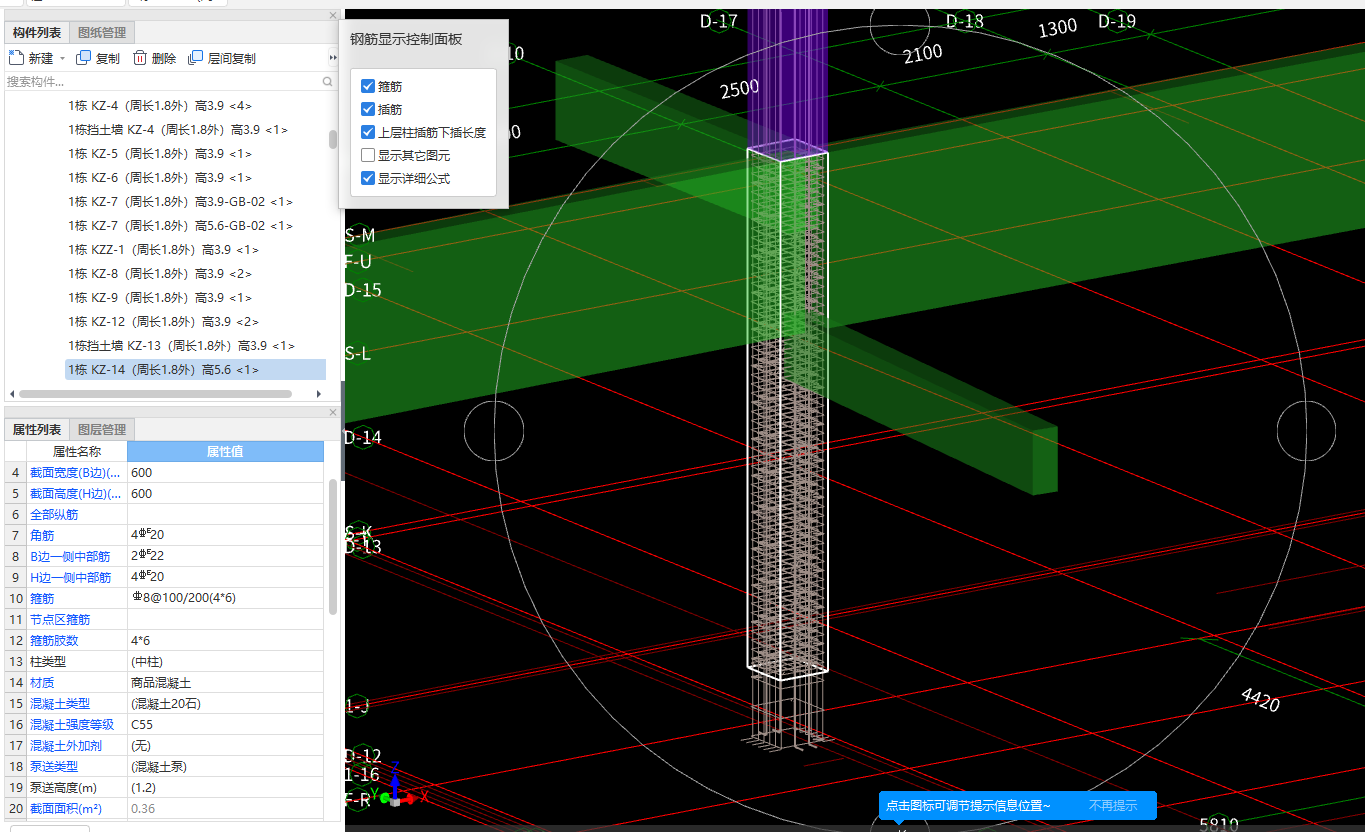This screenshot has height=832, width=1365.
Task: Click 不再提示 in the blue tip
Action: (1113, 805)
